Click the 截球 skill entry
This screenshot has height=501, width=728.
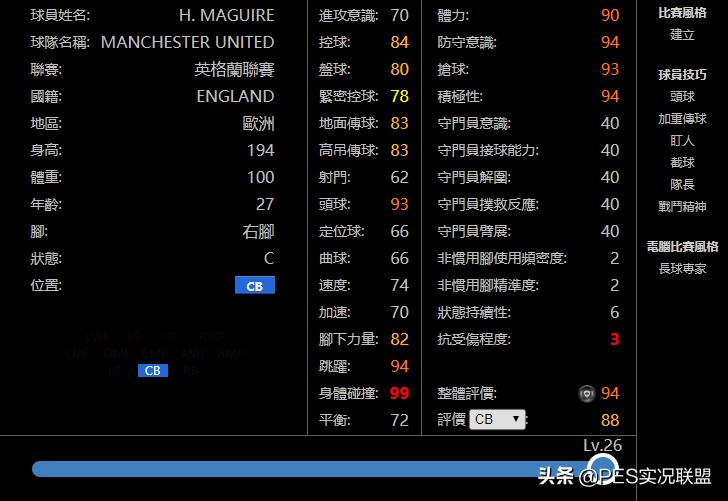point(682,163)
